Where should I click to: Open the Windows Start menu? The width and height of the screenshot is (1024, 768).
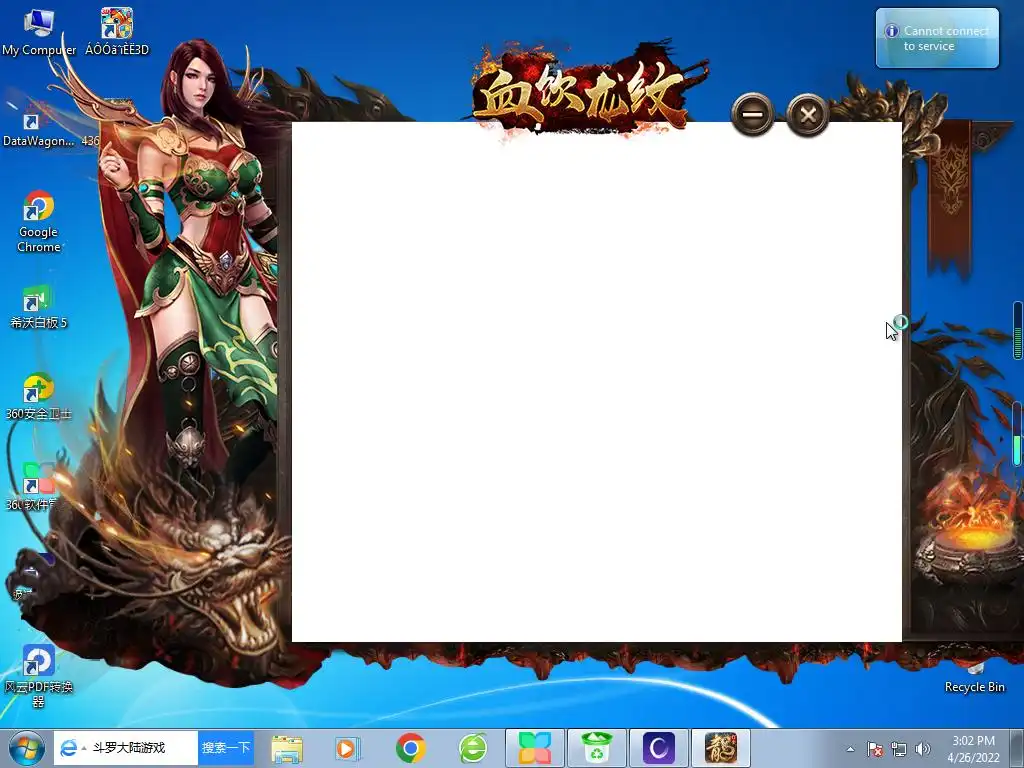[26, 748]
